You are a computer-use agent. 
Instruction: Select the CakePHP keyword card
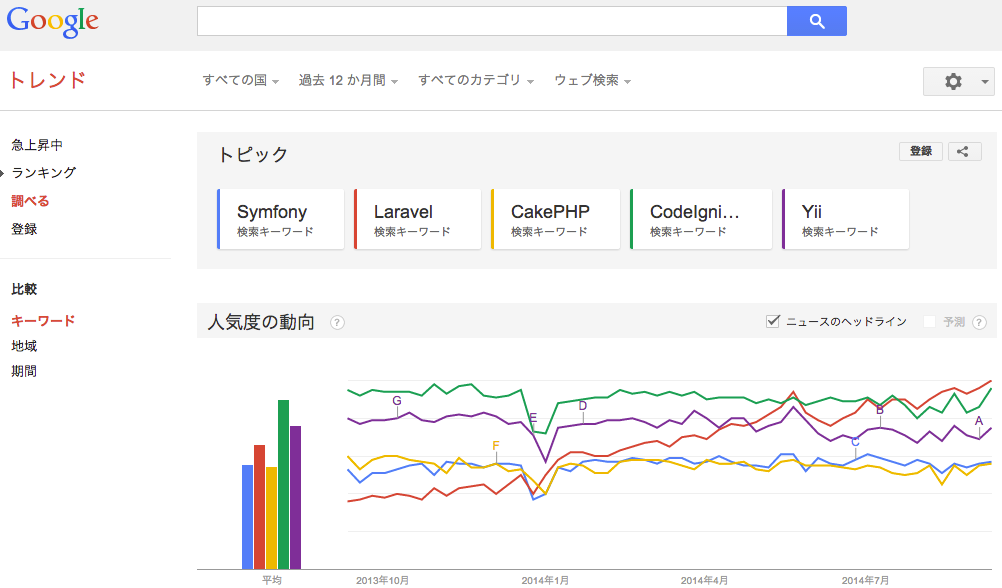[555, 219]
